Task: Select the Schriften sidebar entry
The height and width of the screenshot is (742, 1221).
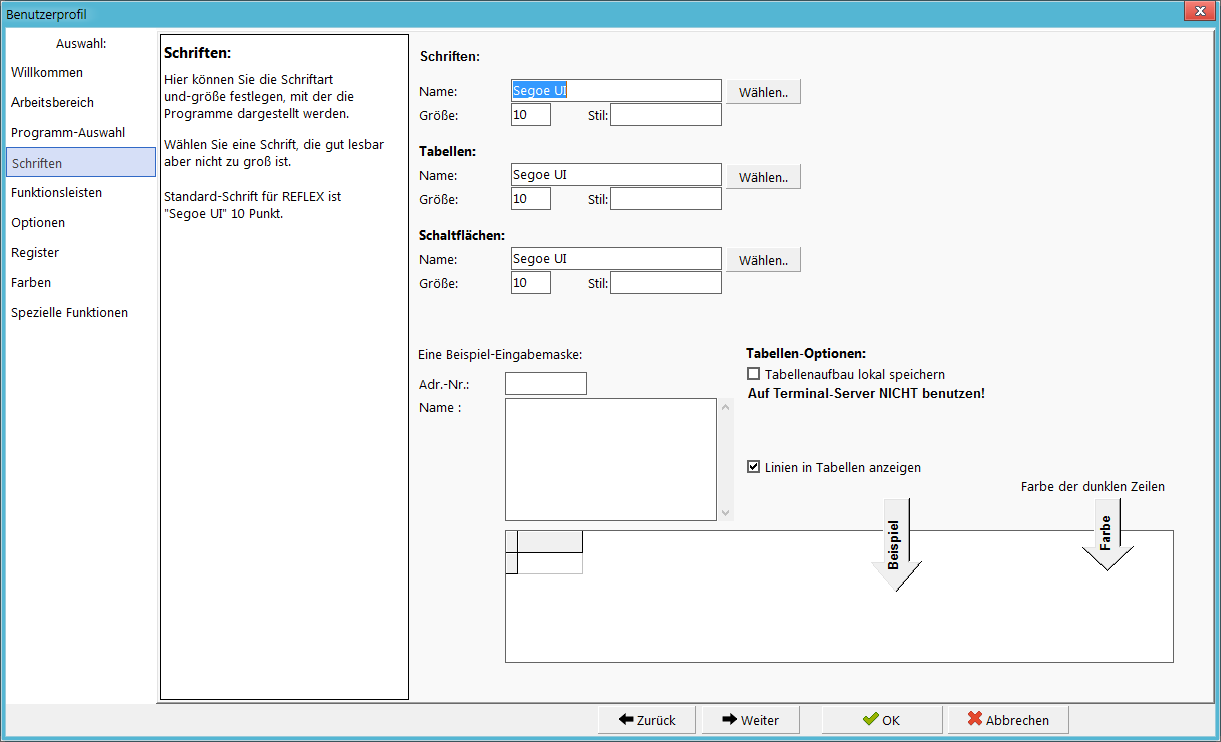Action: click(80, 163)
